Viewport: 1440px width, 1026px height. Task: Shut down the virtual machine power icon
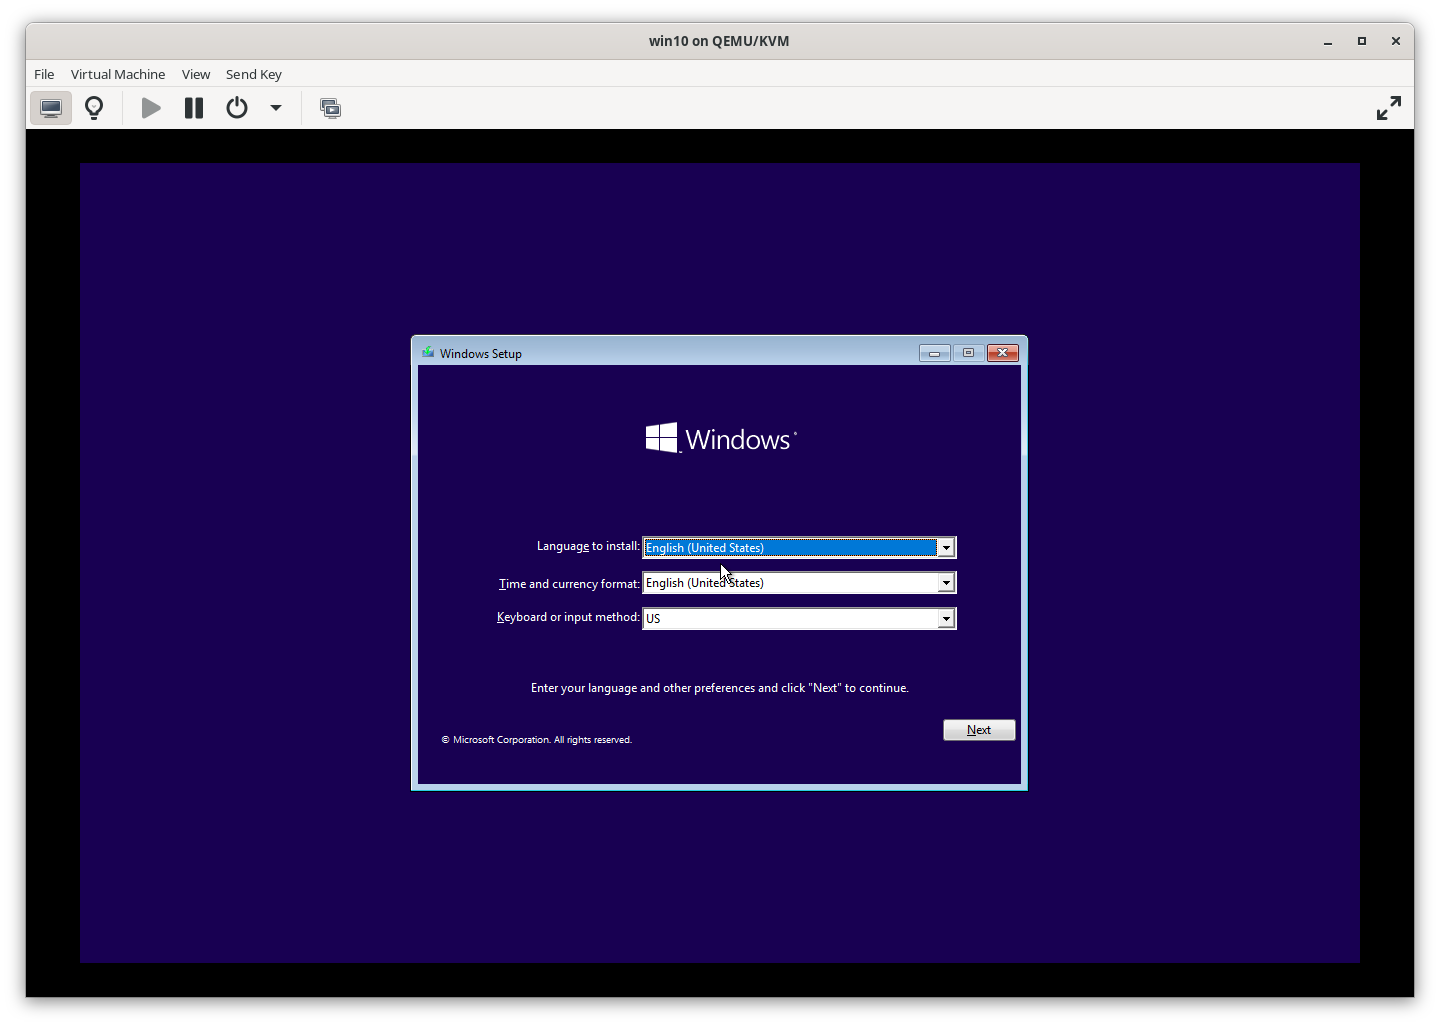(237, 108)
